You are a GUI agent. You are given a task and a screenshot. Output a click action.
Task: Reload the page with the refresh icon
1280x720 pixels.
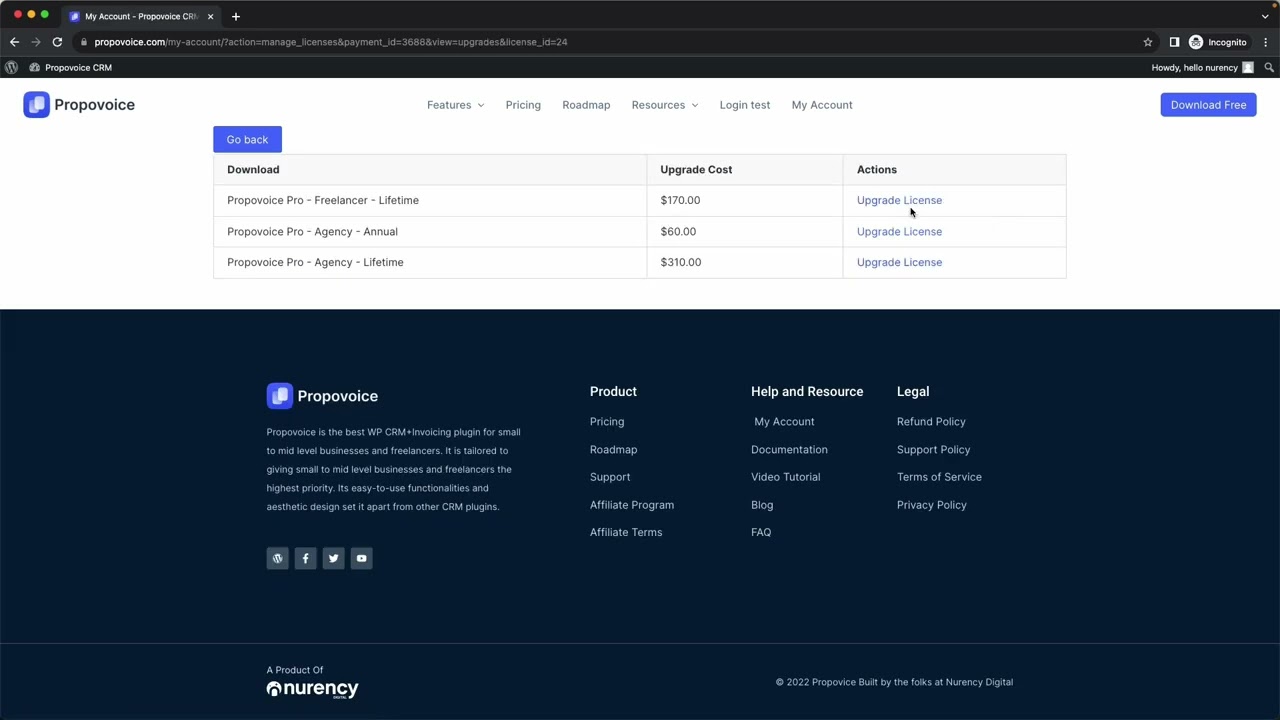point(57,42)
